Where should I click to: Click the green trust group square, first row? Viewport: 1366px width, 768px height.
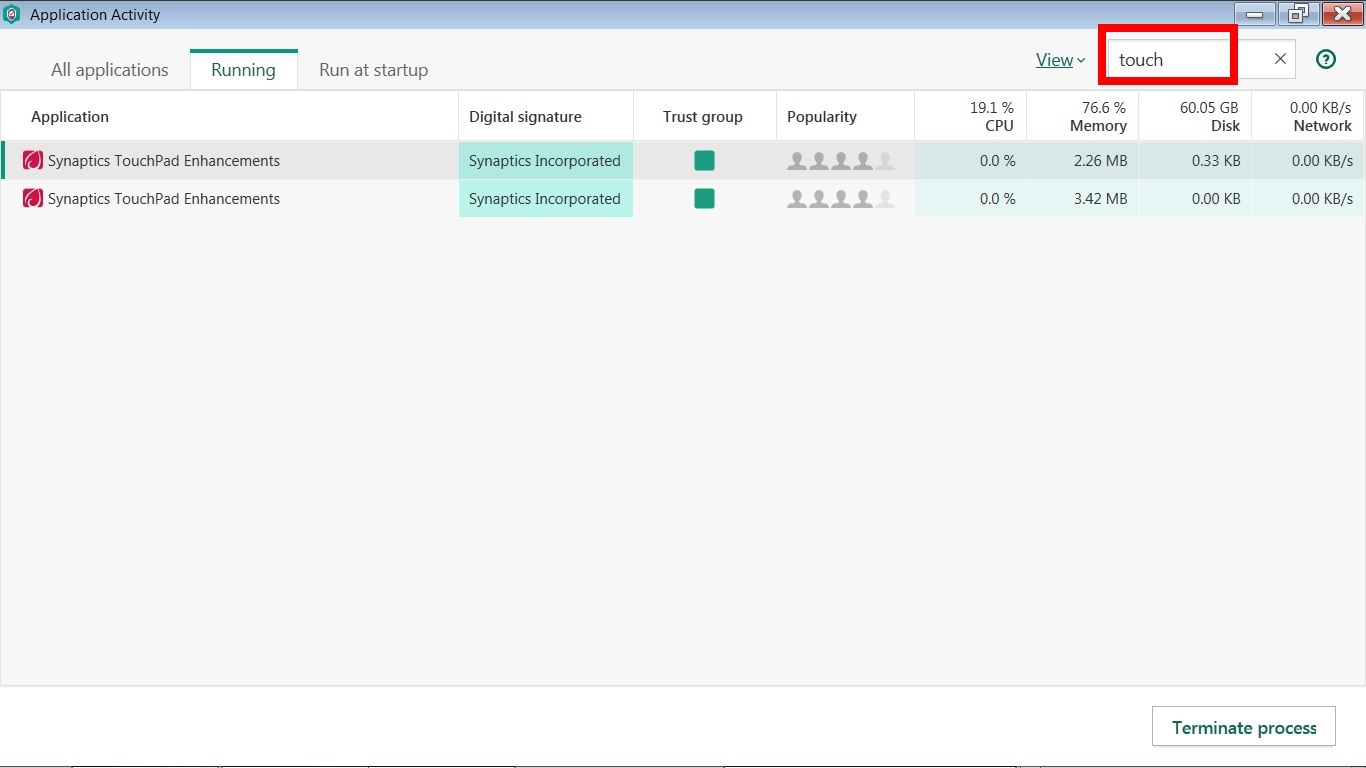[x=704, y=160]
